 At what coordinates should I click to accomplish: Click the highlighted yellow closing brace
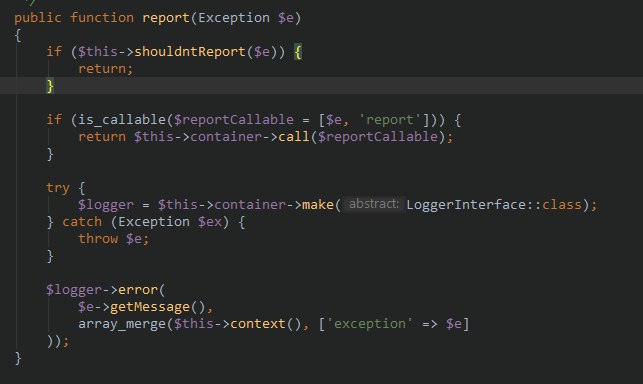pyautogui.click(x=50, y=86)
